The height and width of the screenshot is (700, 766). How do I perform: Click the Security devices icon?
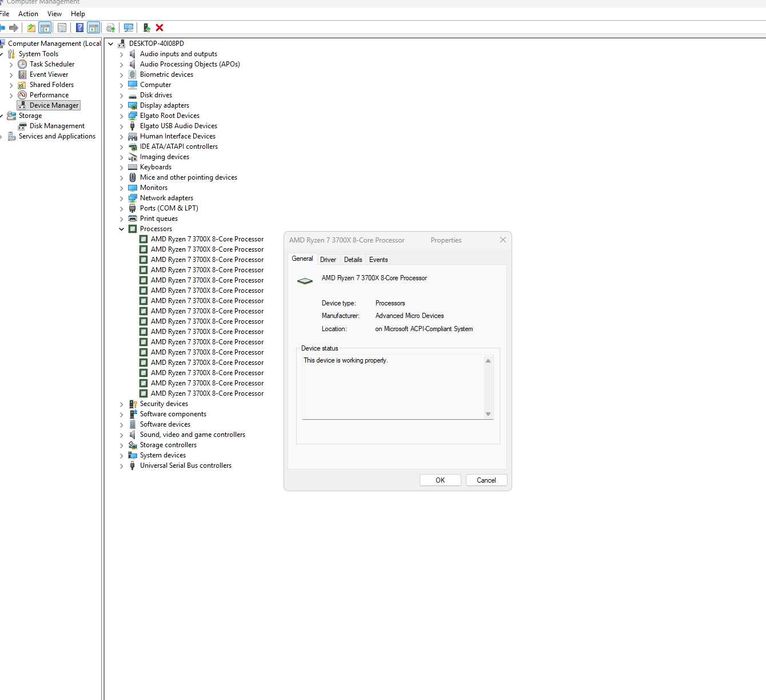point(132,404)
